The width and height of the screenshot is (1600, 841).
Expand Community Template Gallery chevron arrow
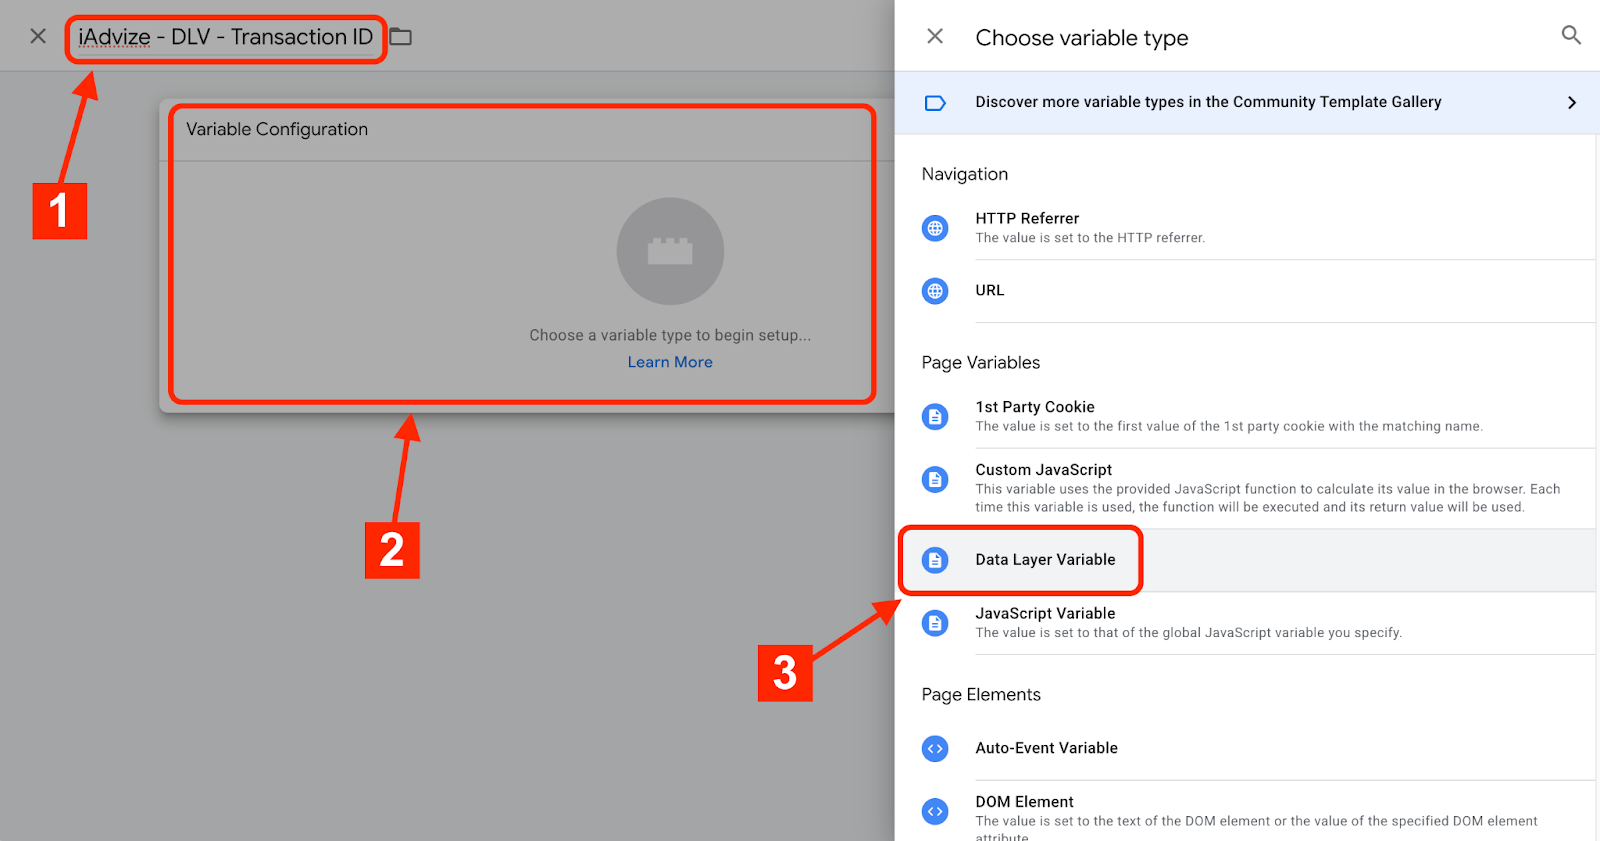(x=1571, y=102)
